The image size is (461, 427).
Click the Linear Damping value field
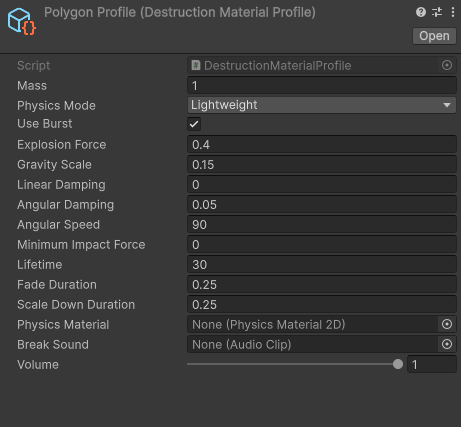pos(322,184)
